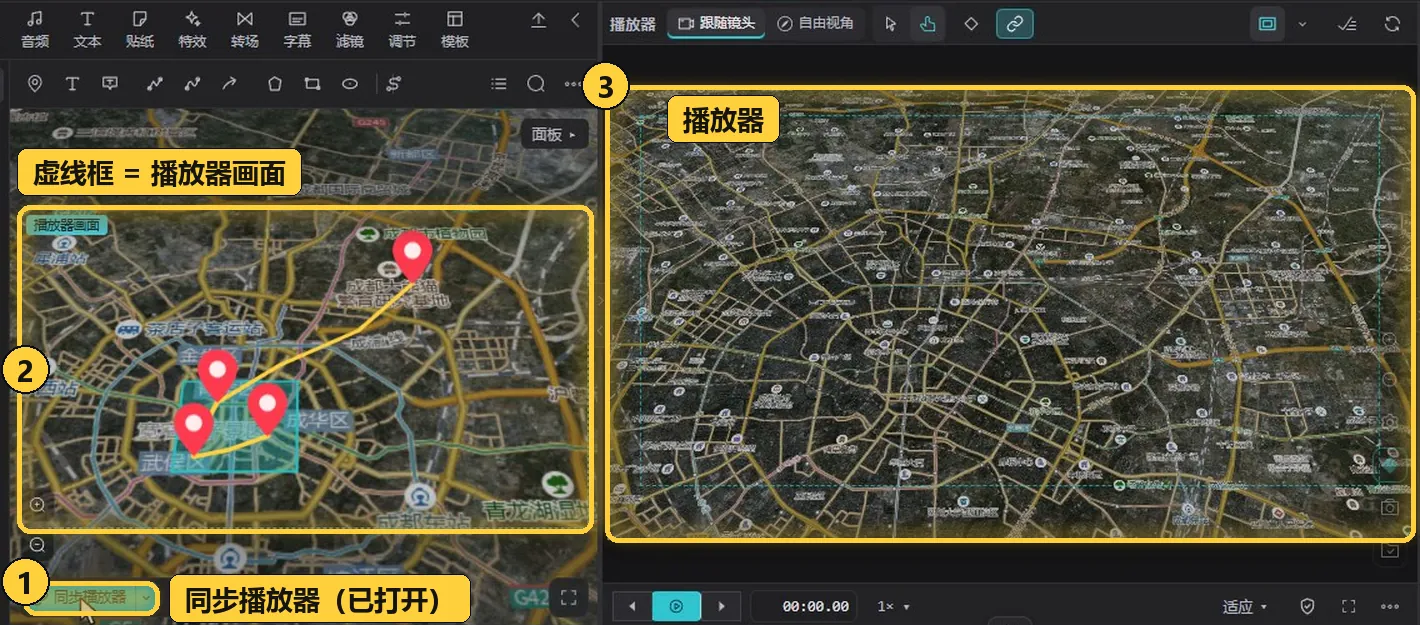
Task: Click the search magnifier icon
Action: click(536, 84)
